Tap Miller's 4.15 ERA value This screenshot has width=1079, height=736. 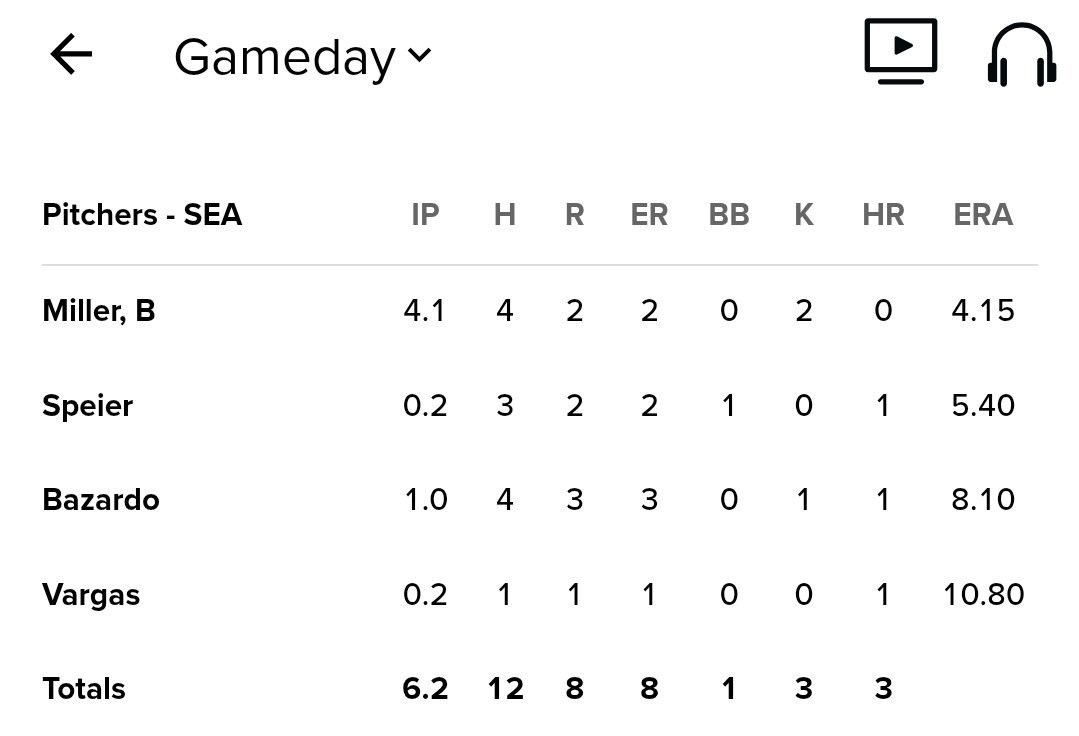983,311
